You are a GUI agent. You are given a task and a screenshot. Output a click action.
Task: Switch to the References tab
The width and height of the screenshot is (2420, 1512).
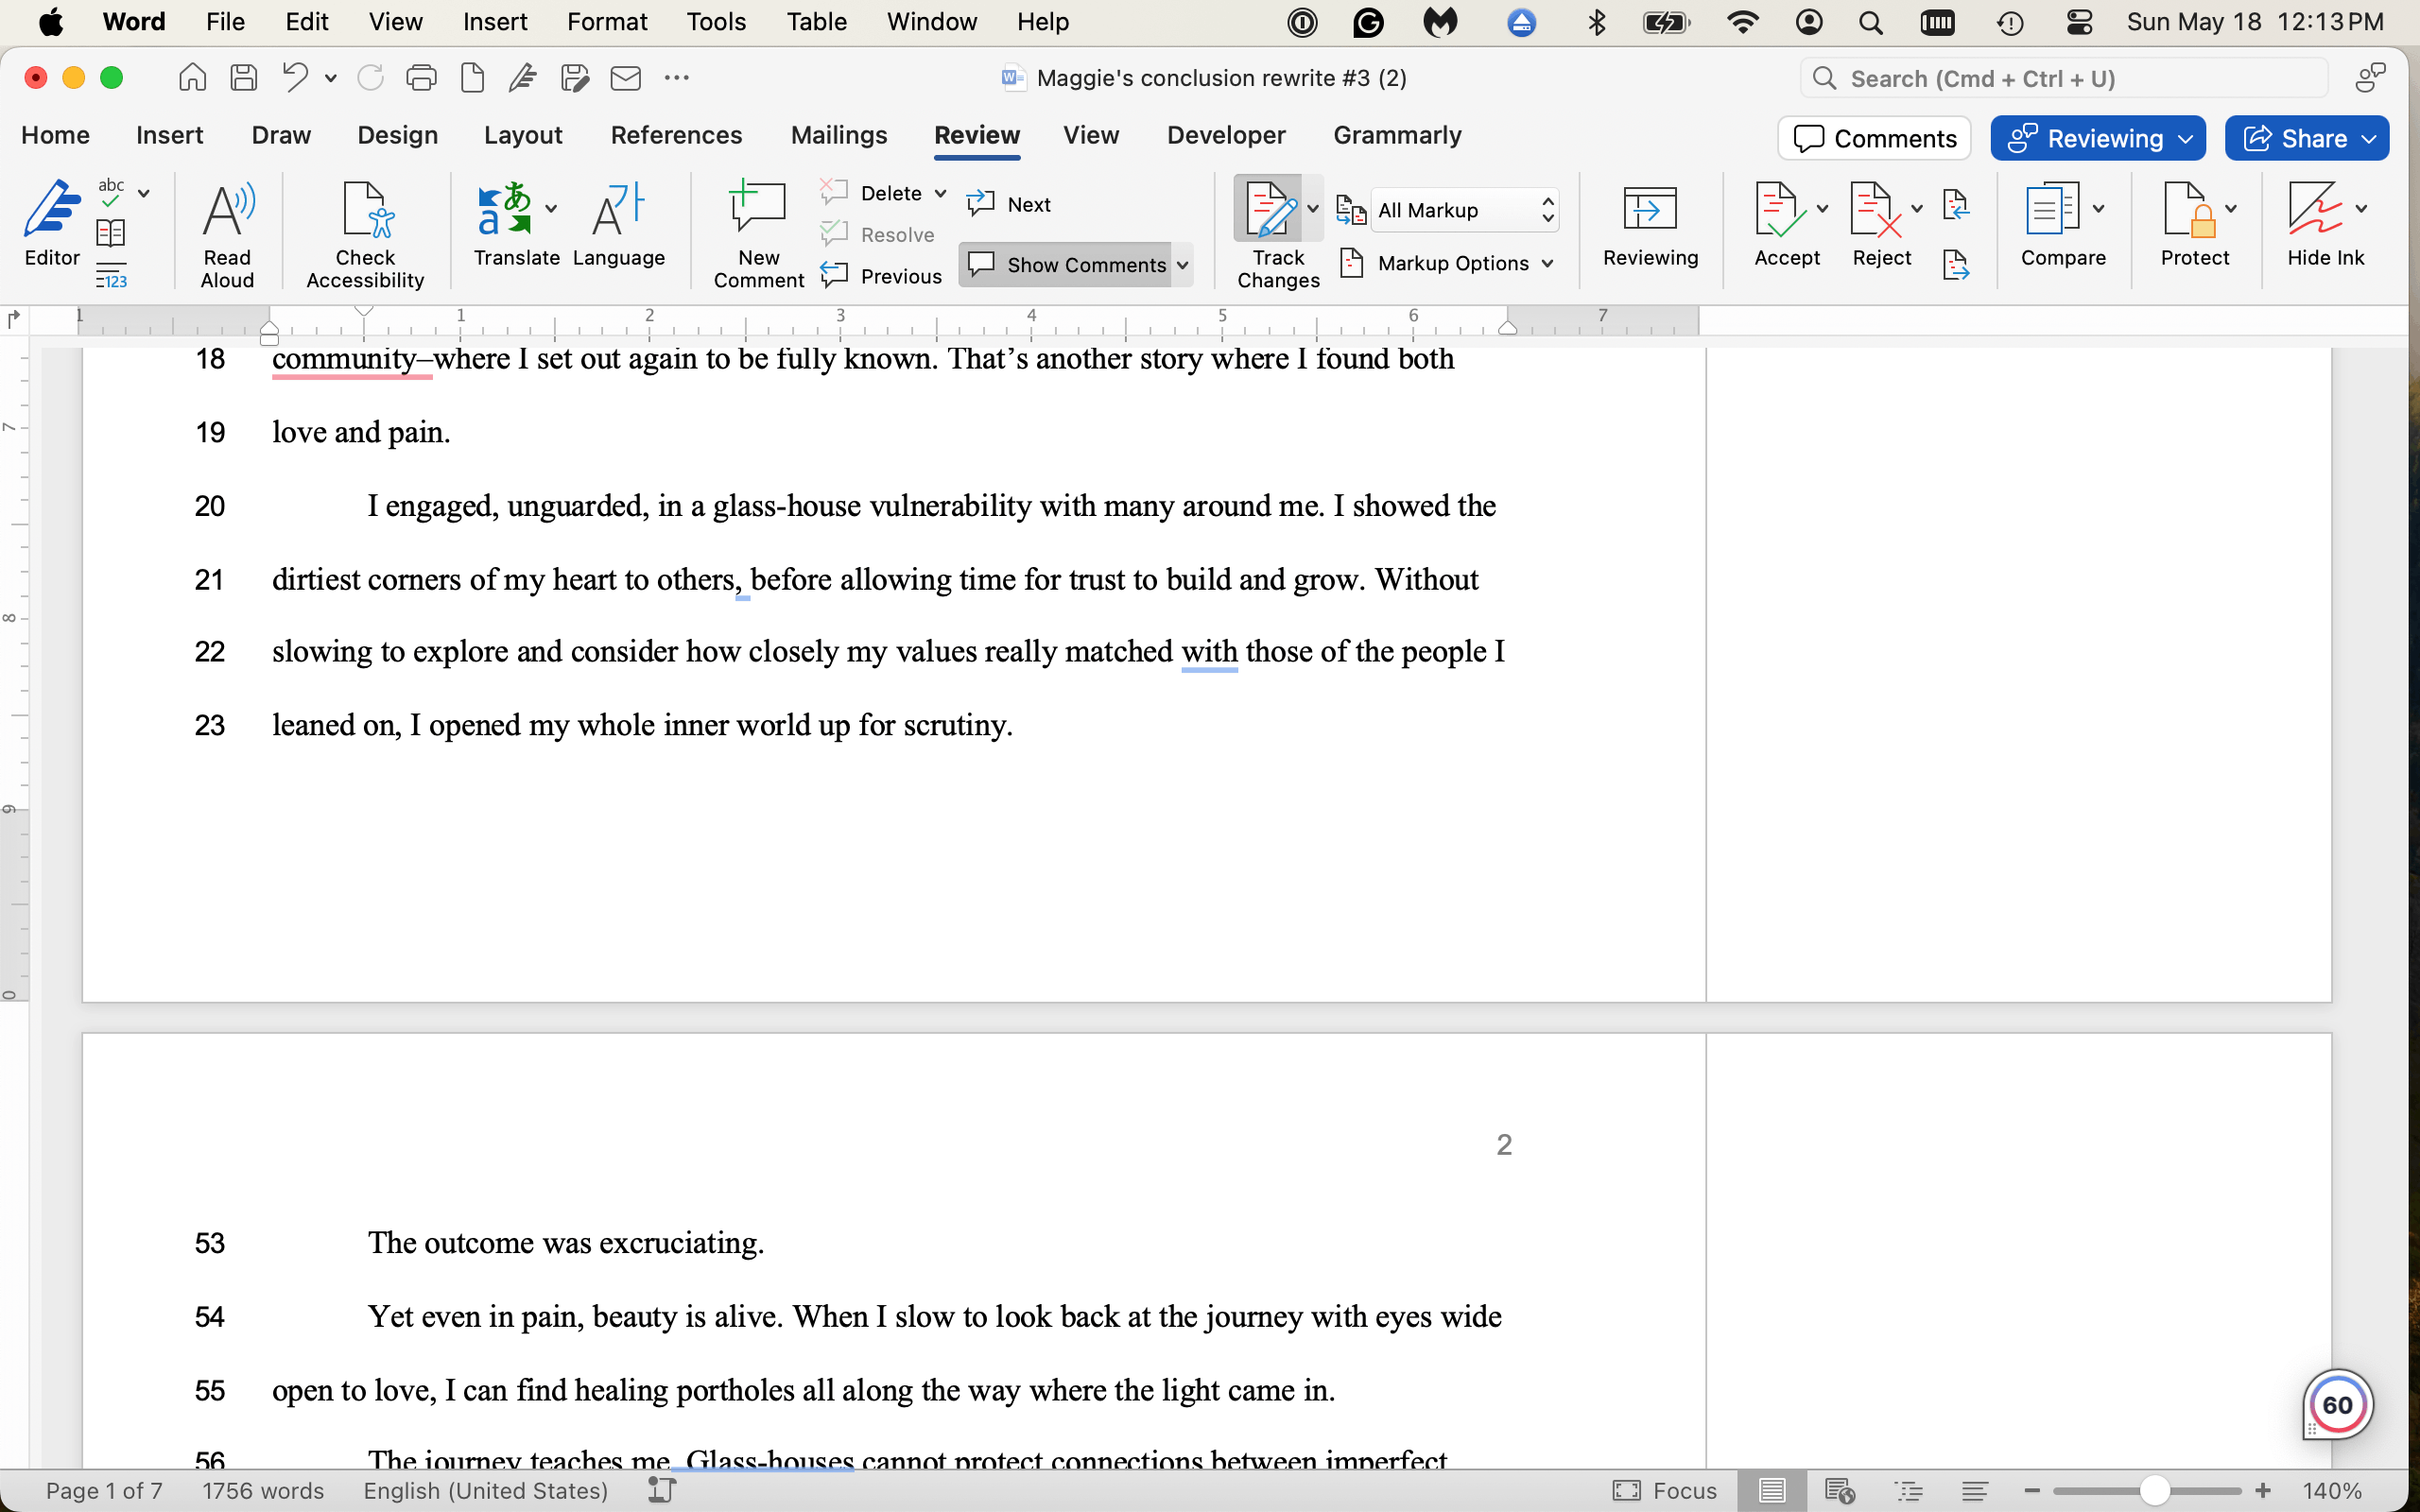[x=676, y=135]
